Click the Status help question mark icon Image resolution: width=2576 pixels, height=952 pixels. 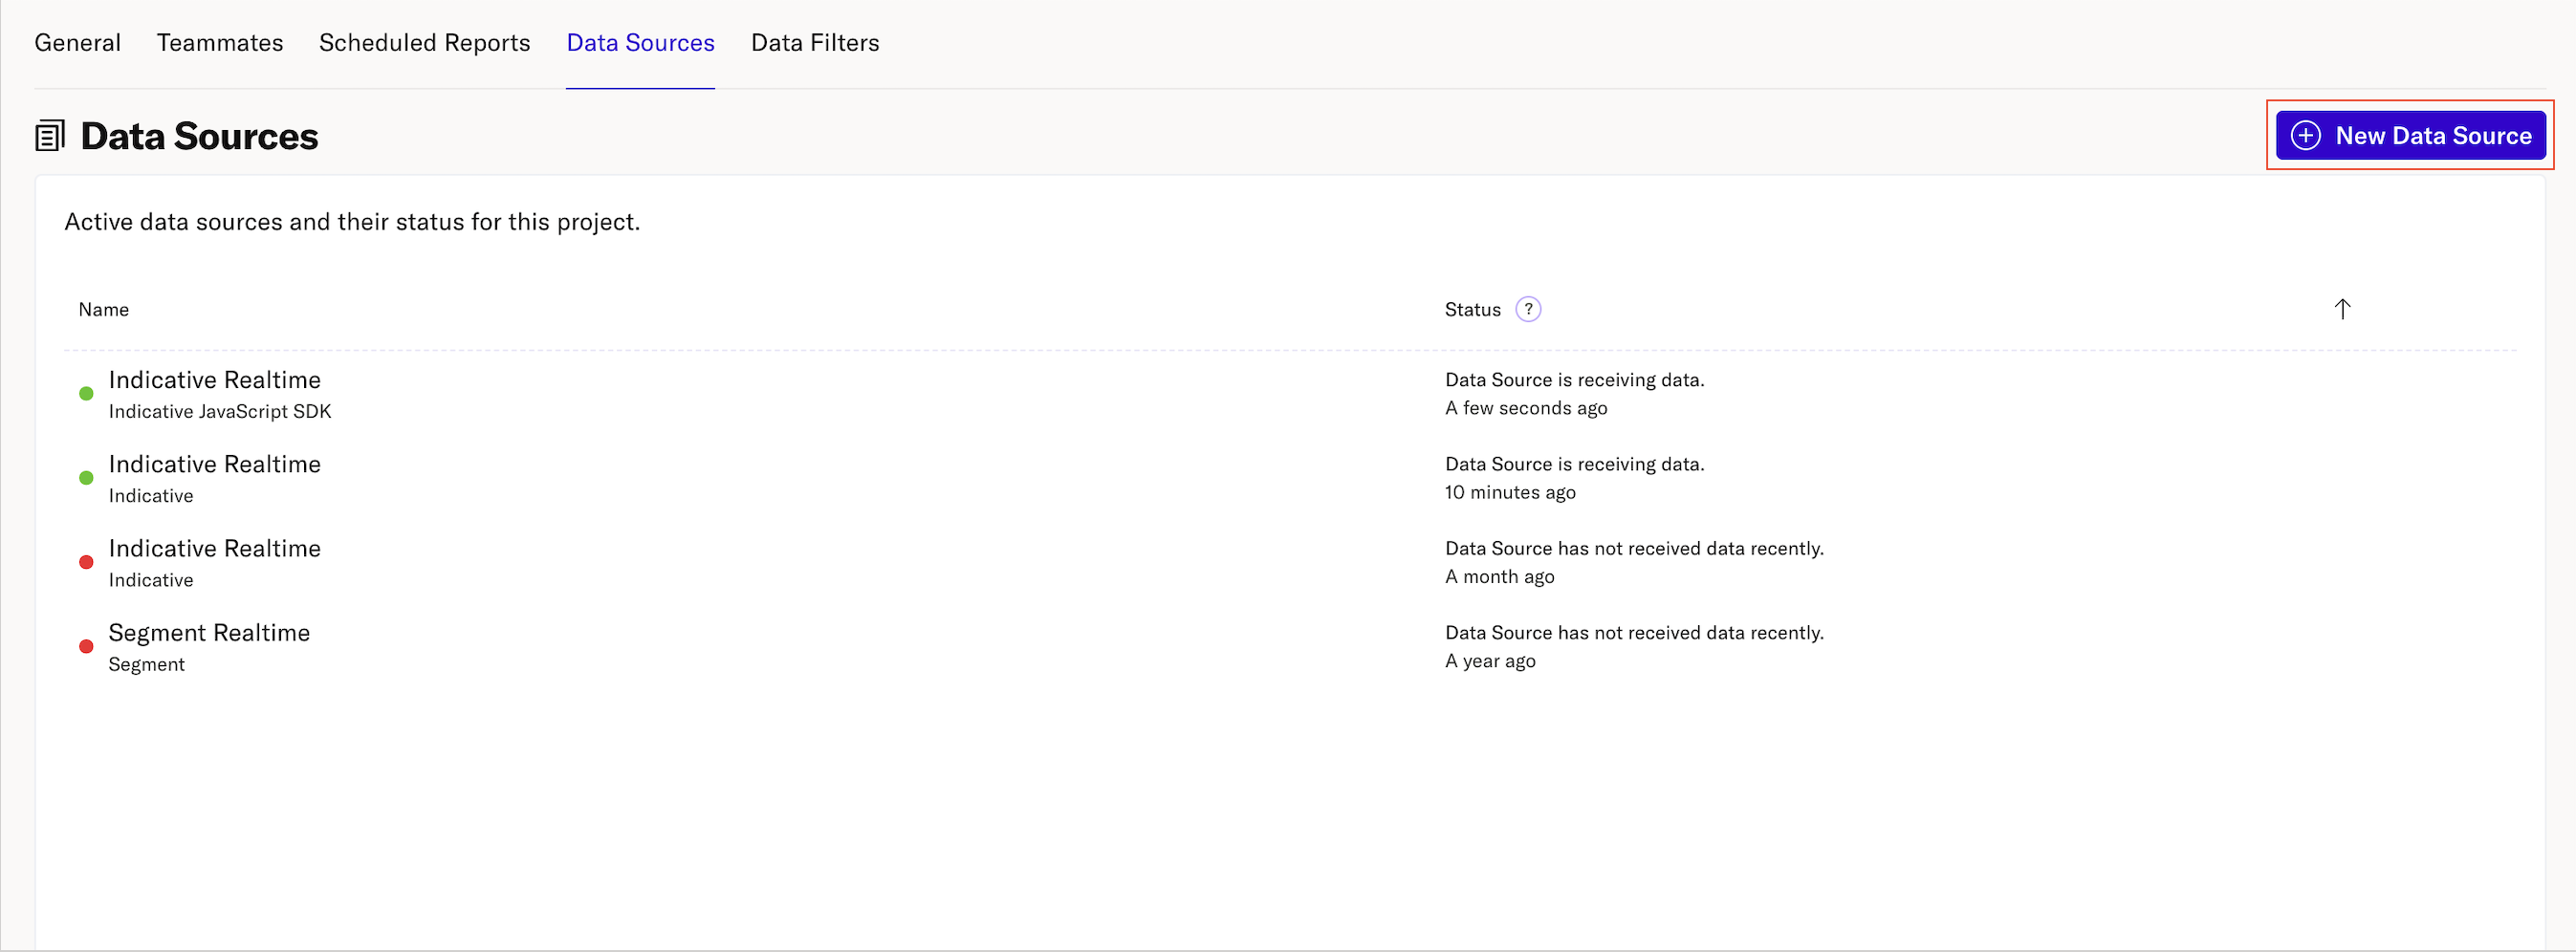pyautogui.click(x=1528, y=309)
